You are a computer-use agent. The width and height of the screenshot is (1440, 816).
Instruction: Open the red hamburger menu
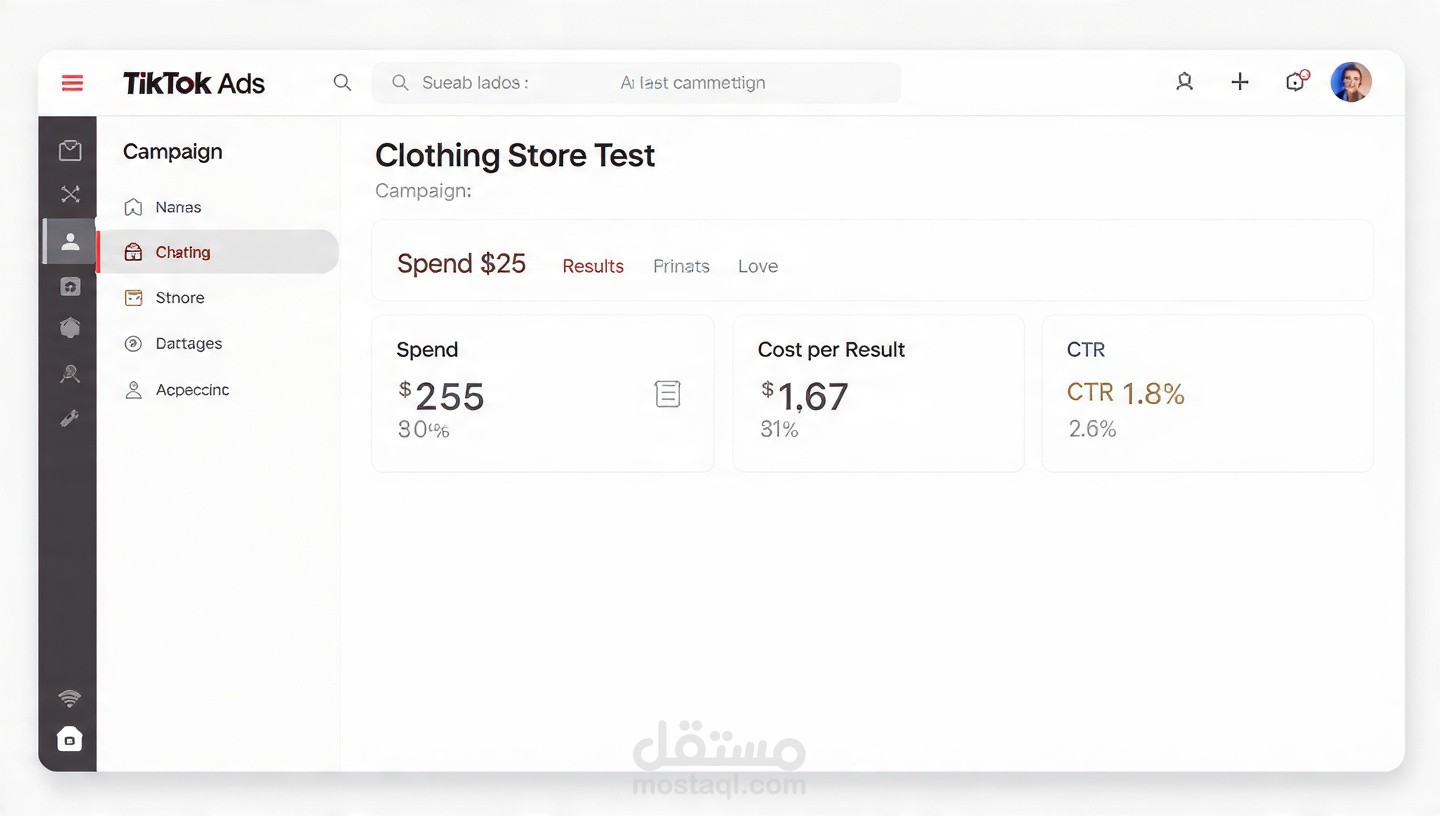coord(72,83)
